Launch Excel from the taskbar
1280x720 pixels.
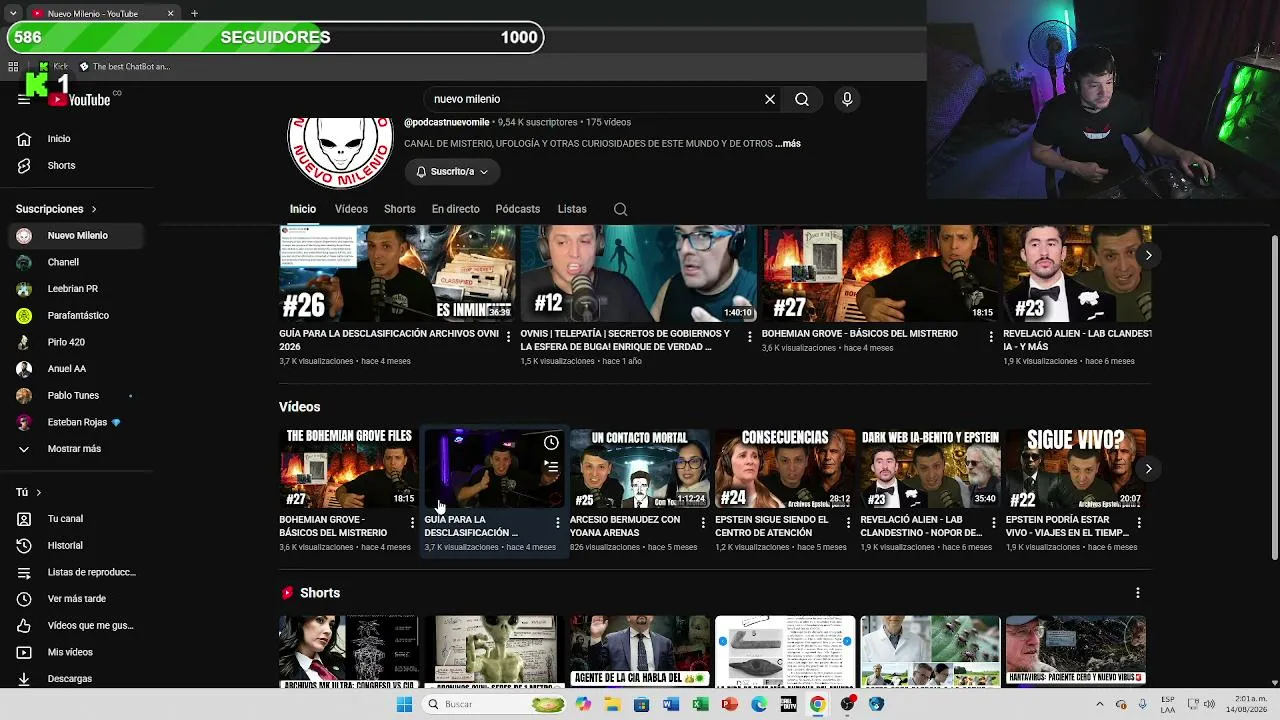click(700, 704)
